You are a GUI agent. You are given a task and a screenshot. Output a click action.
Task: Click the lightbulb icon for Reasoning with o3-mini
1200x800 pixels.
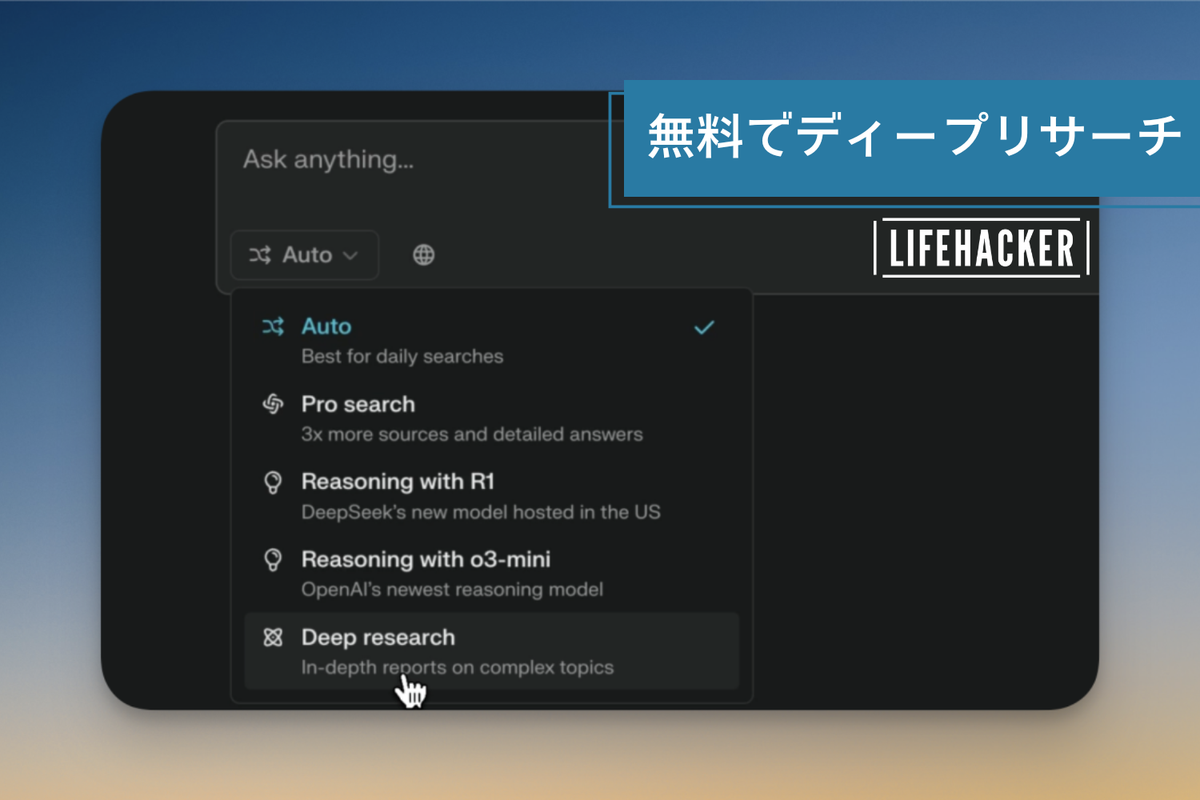[x=272, y=560]
